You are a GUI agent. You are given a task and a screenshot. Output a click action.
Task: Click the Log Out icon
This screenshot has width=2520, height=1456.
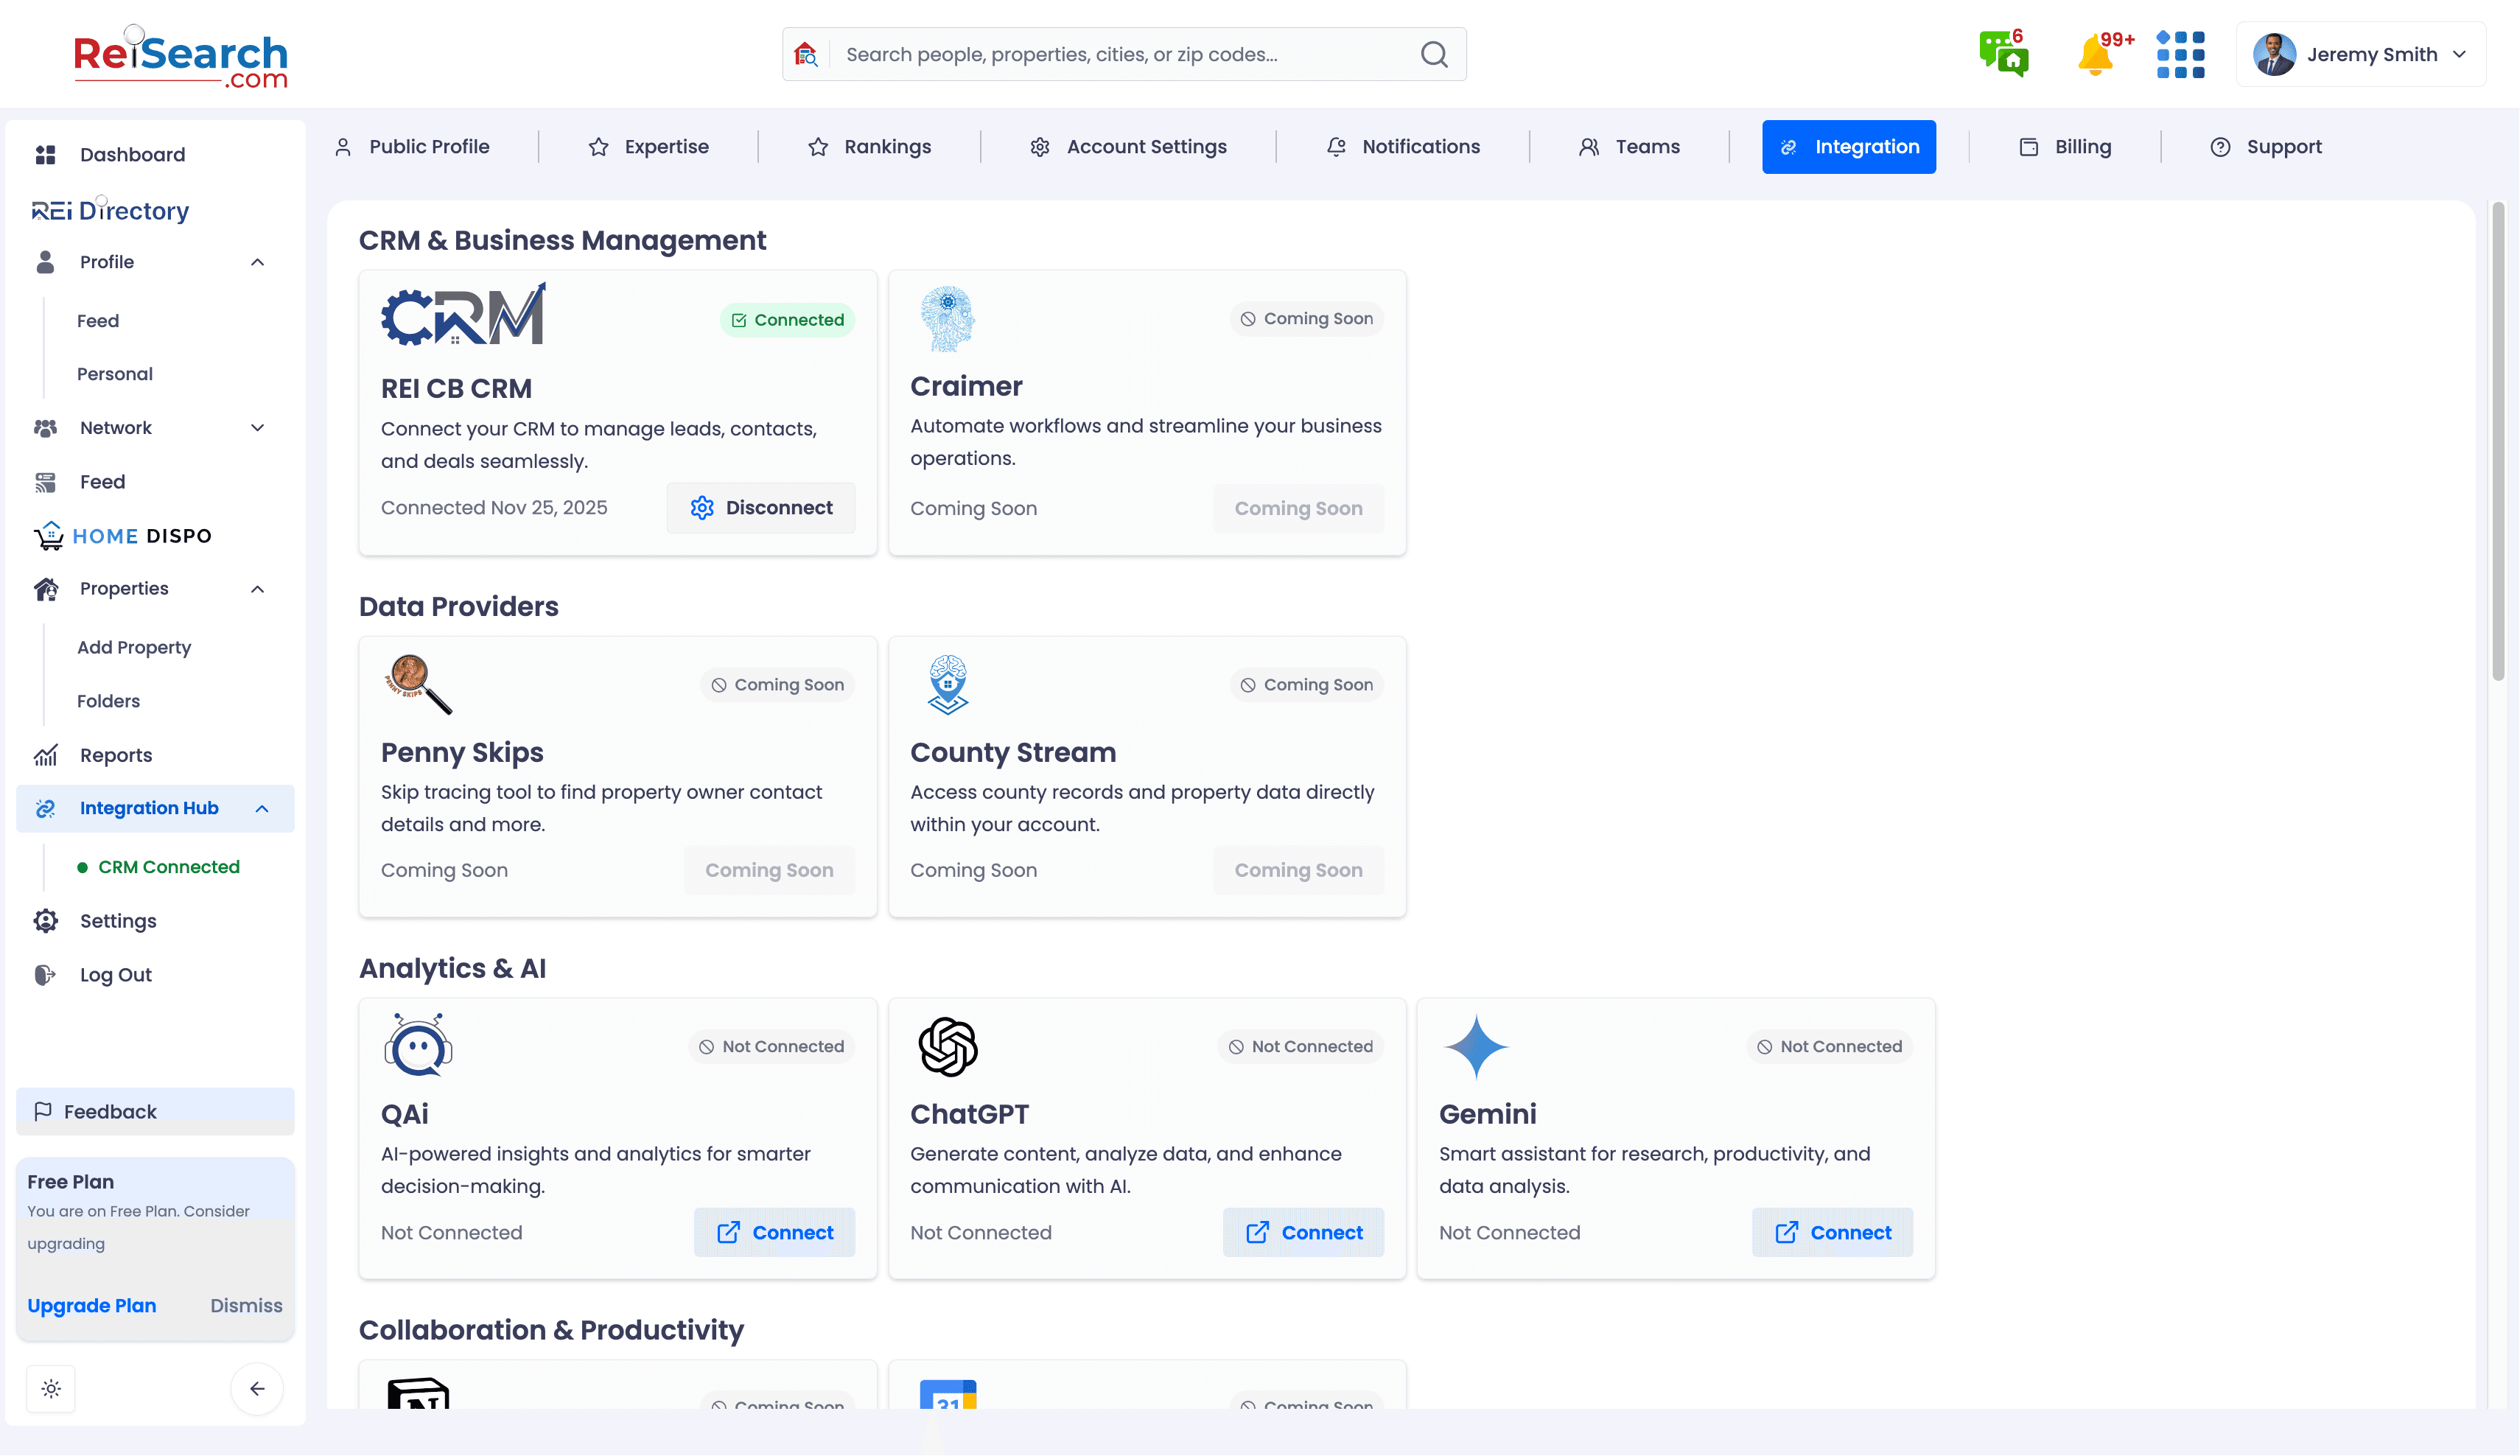[45, 975]
